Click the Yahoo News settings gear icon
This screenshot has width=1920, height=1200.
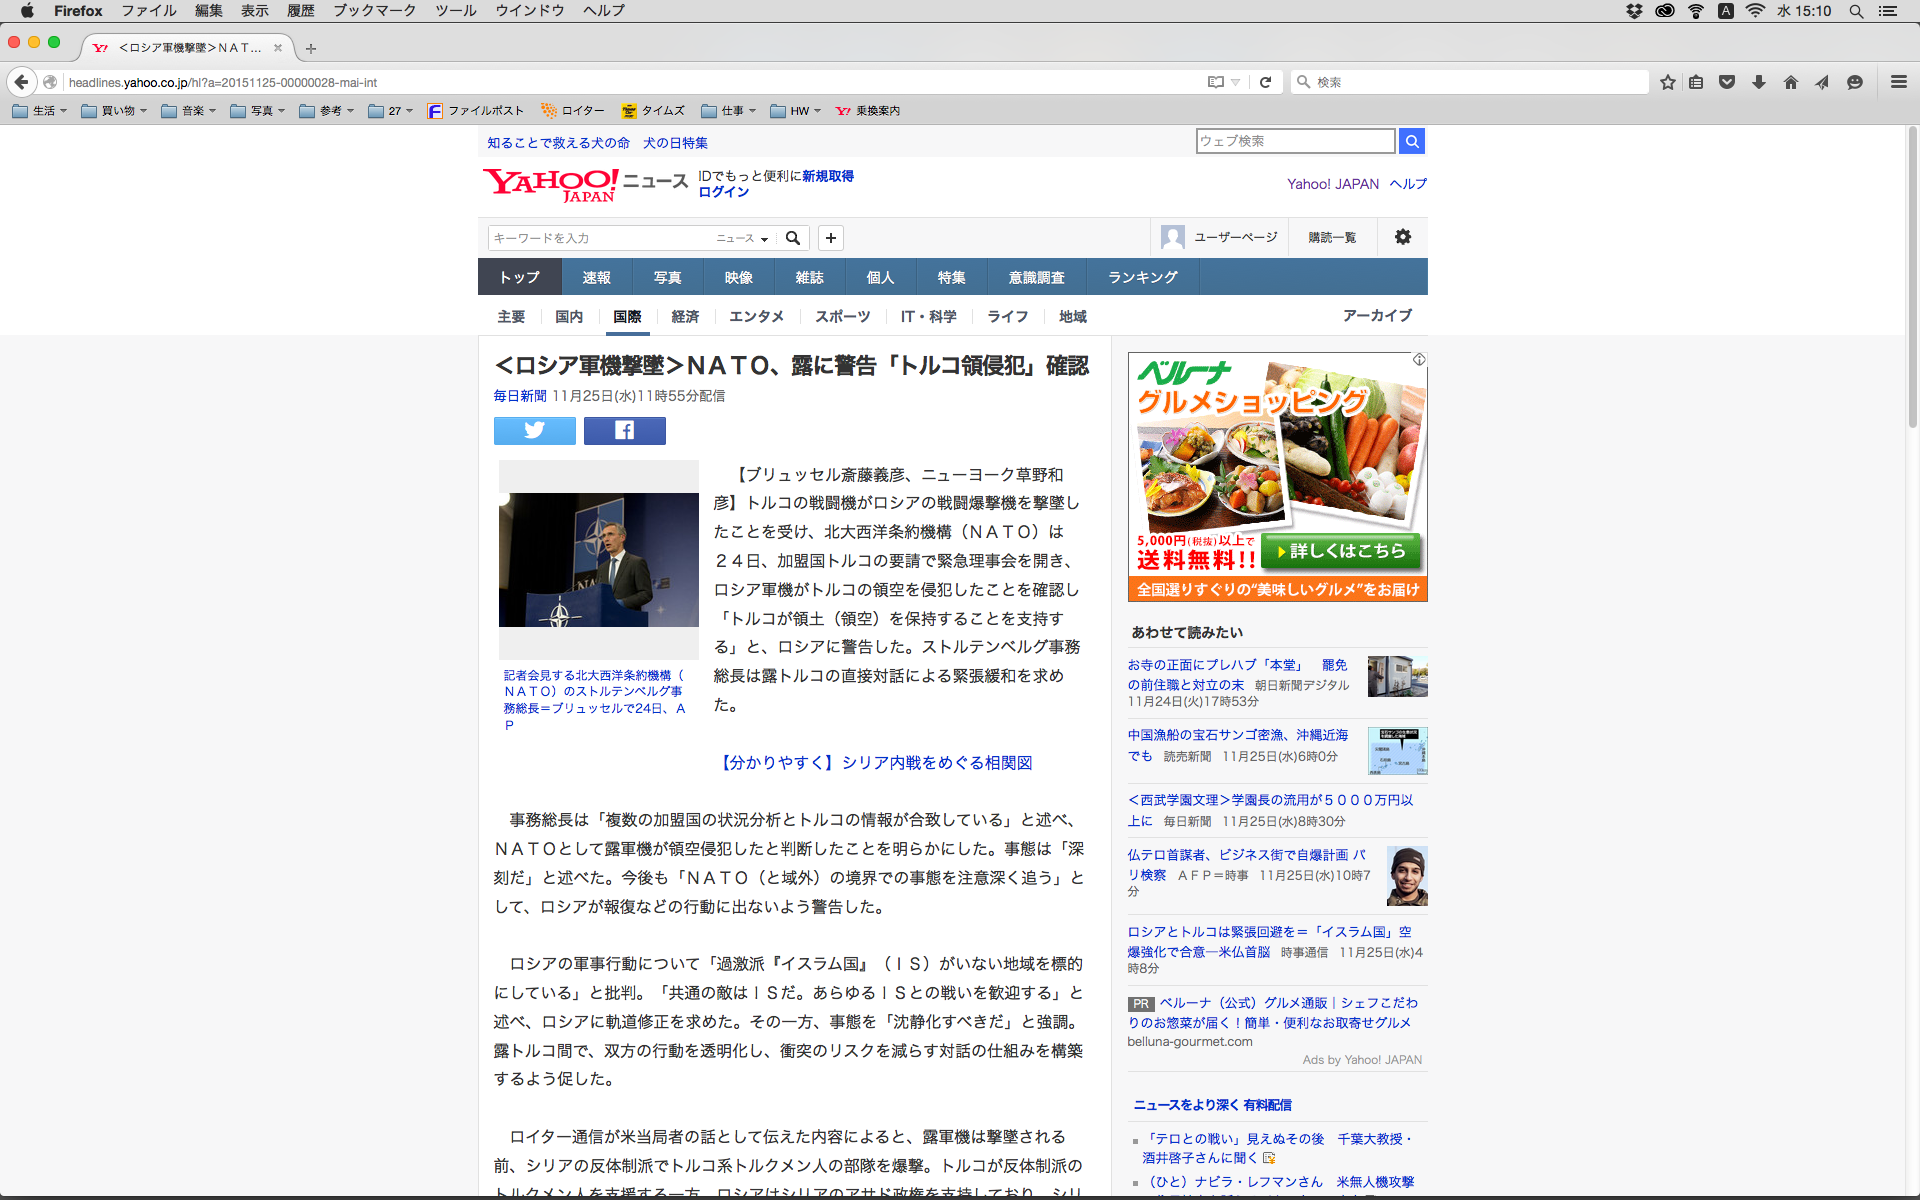coord(1403,237)
